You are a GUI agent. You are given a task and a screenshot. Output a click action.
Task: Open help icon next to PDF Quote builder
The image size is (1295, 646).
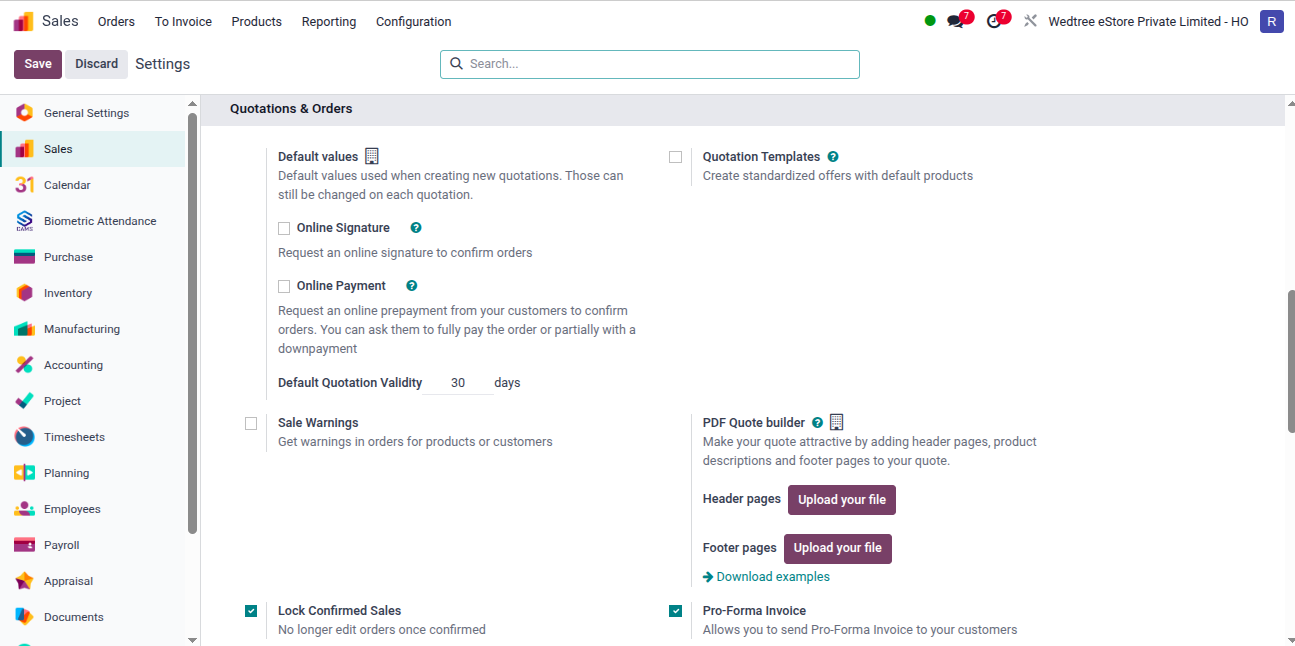(x=817, y=423)
